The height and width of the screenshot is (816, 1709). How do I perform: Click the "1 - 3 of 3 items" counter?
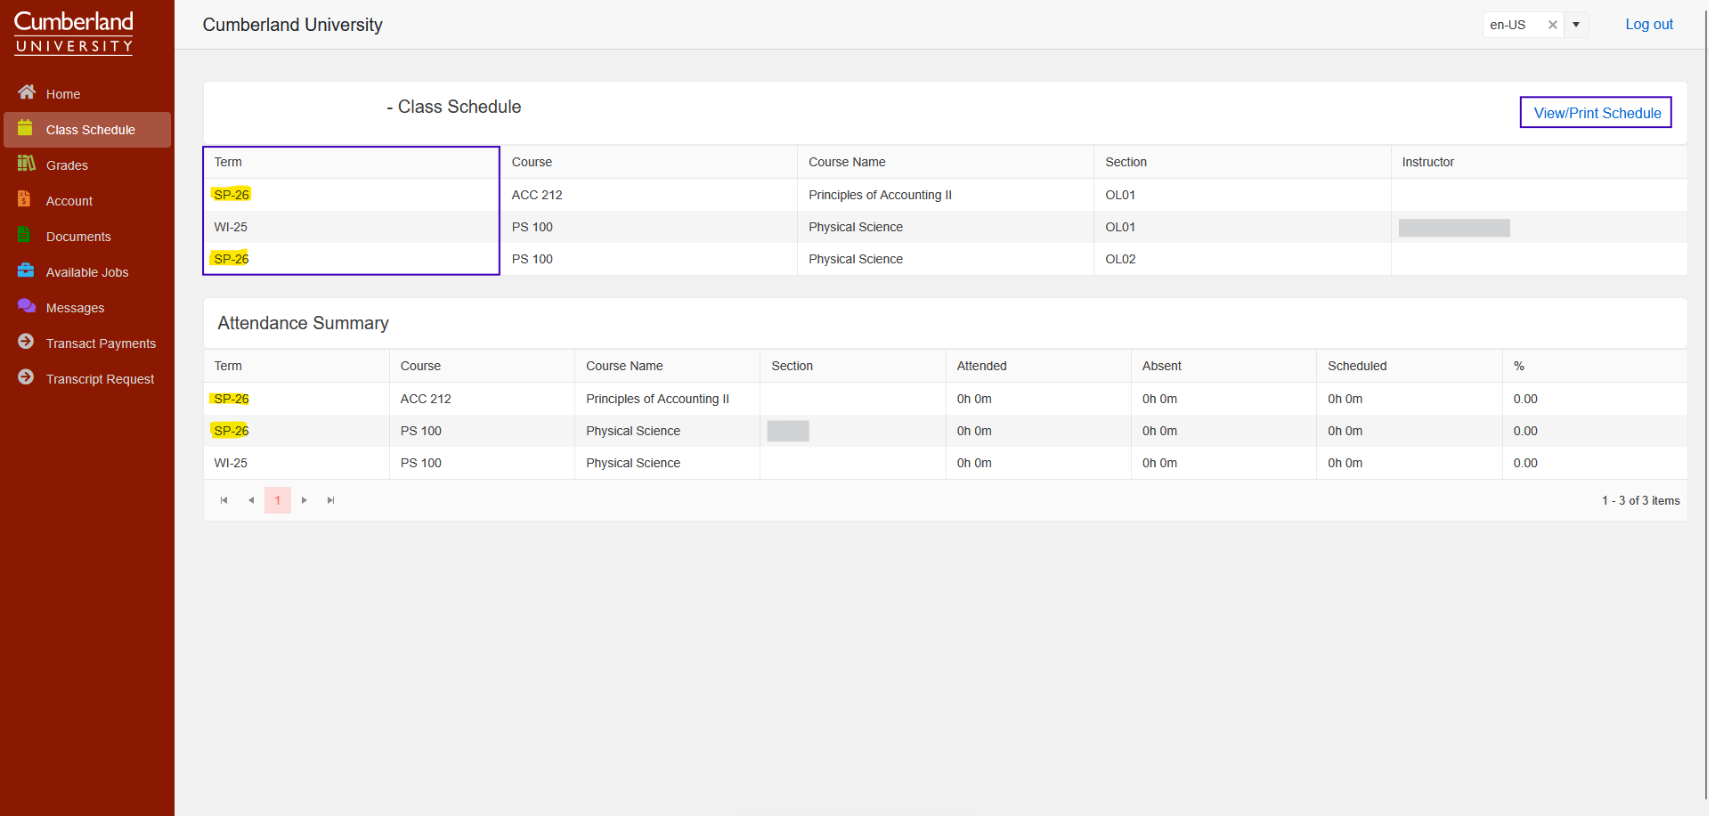(1640, 501)
